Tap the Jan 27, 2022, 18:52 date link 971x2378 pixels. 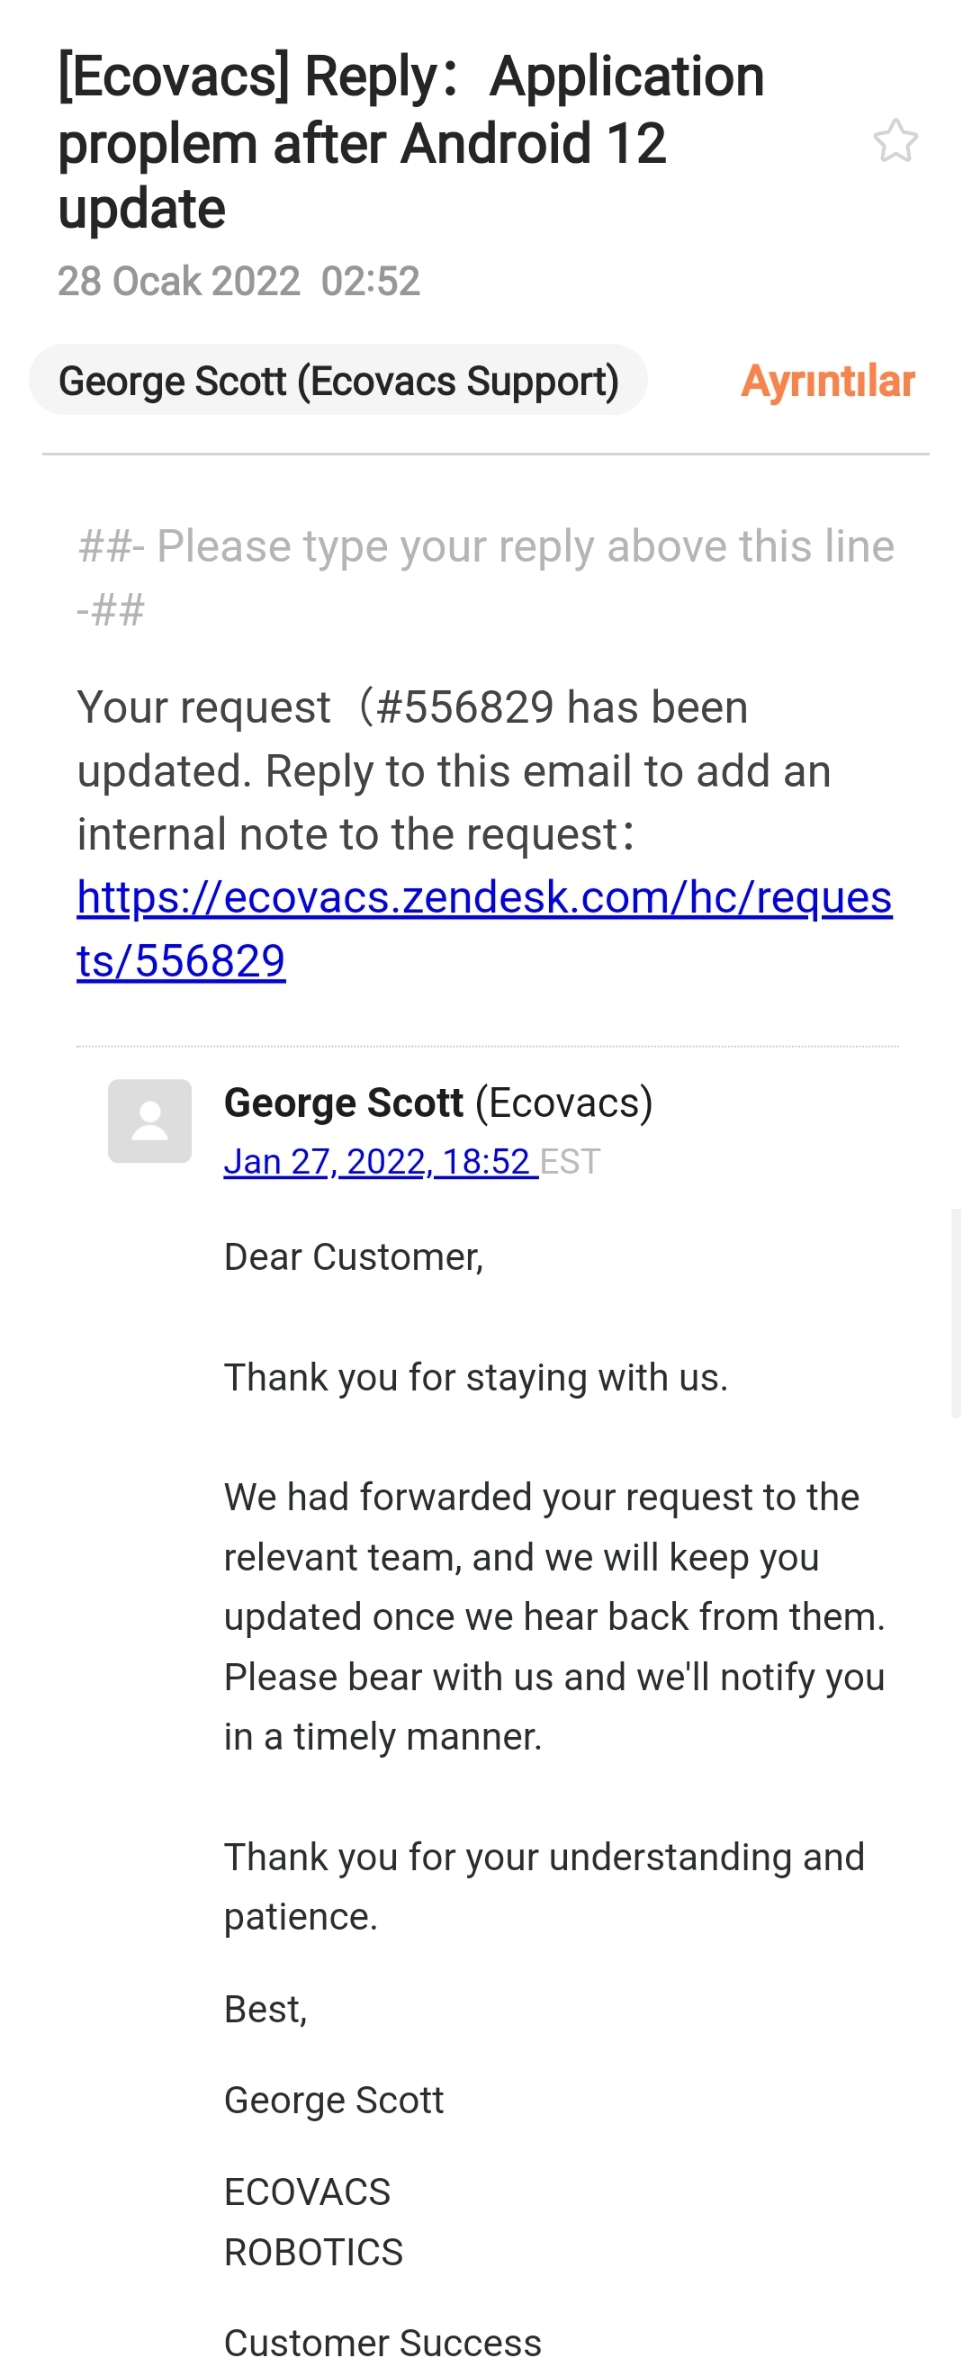381,1161
